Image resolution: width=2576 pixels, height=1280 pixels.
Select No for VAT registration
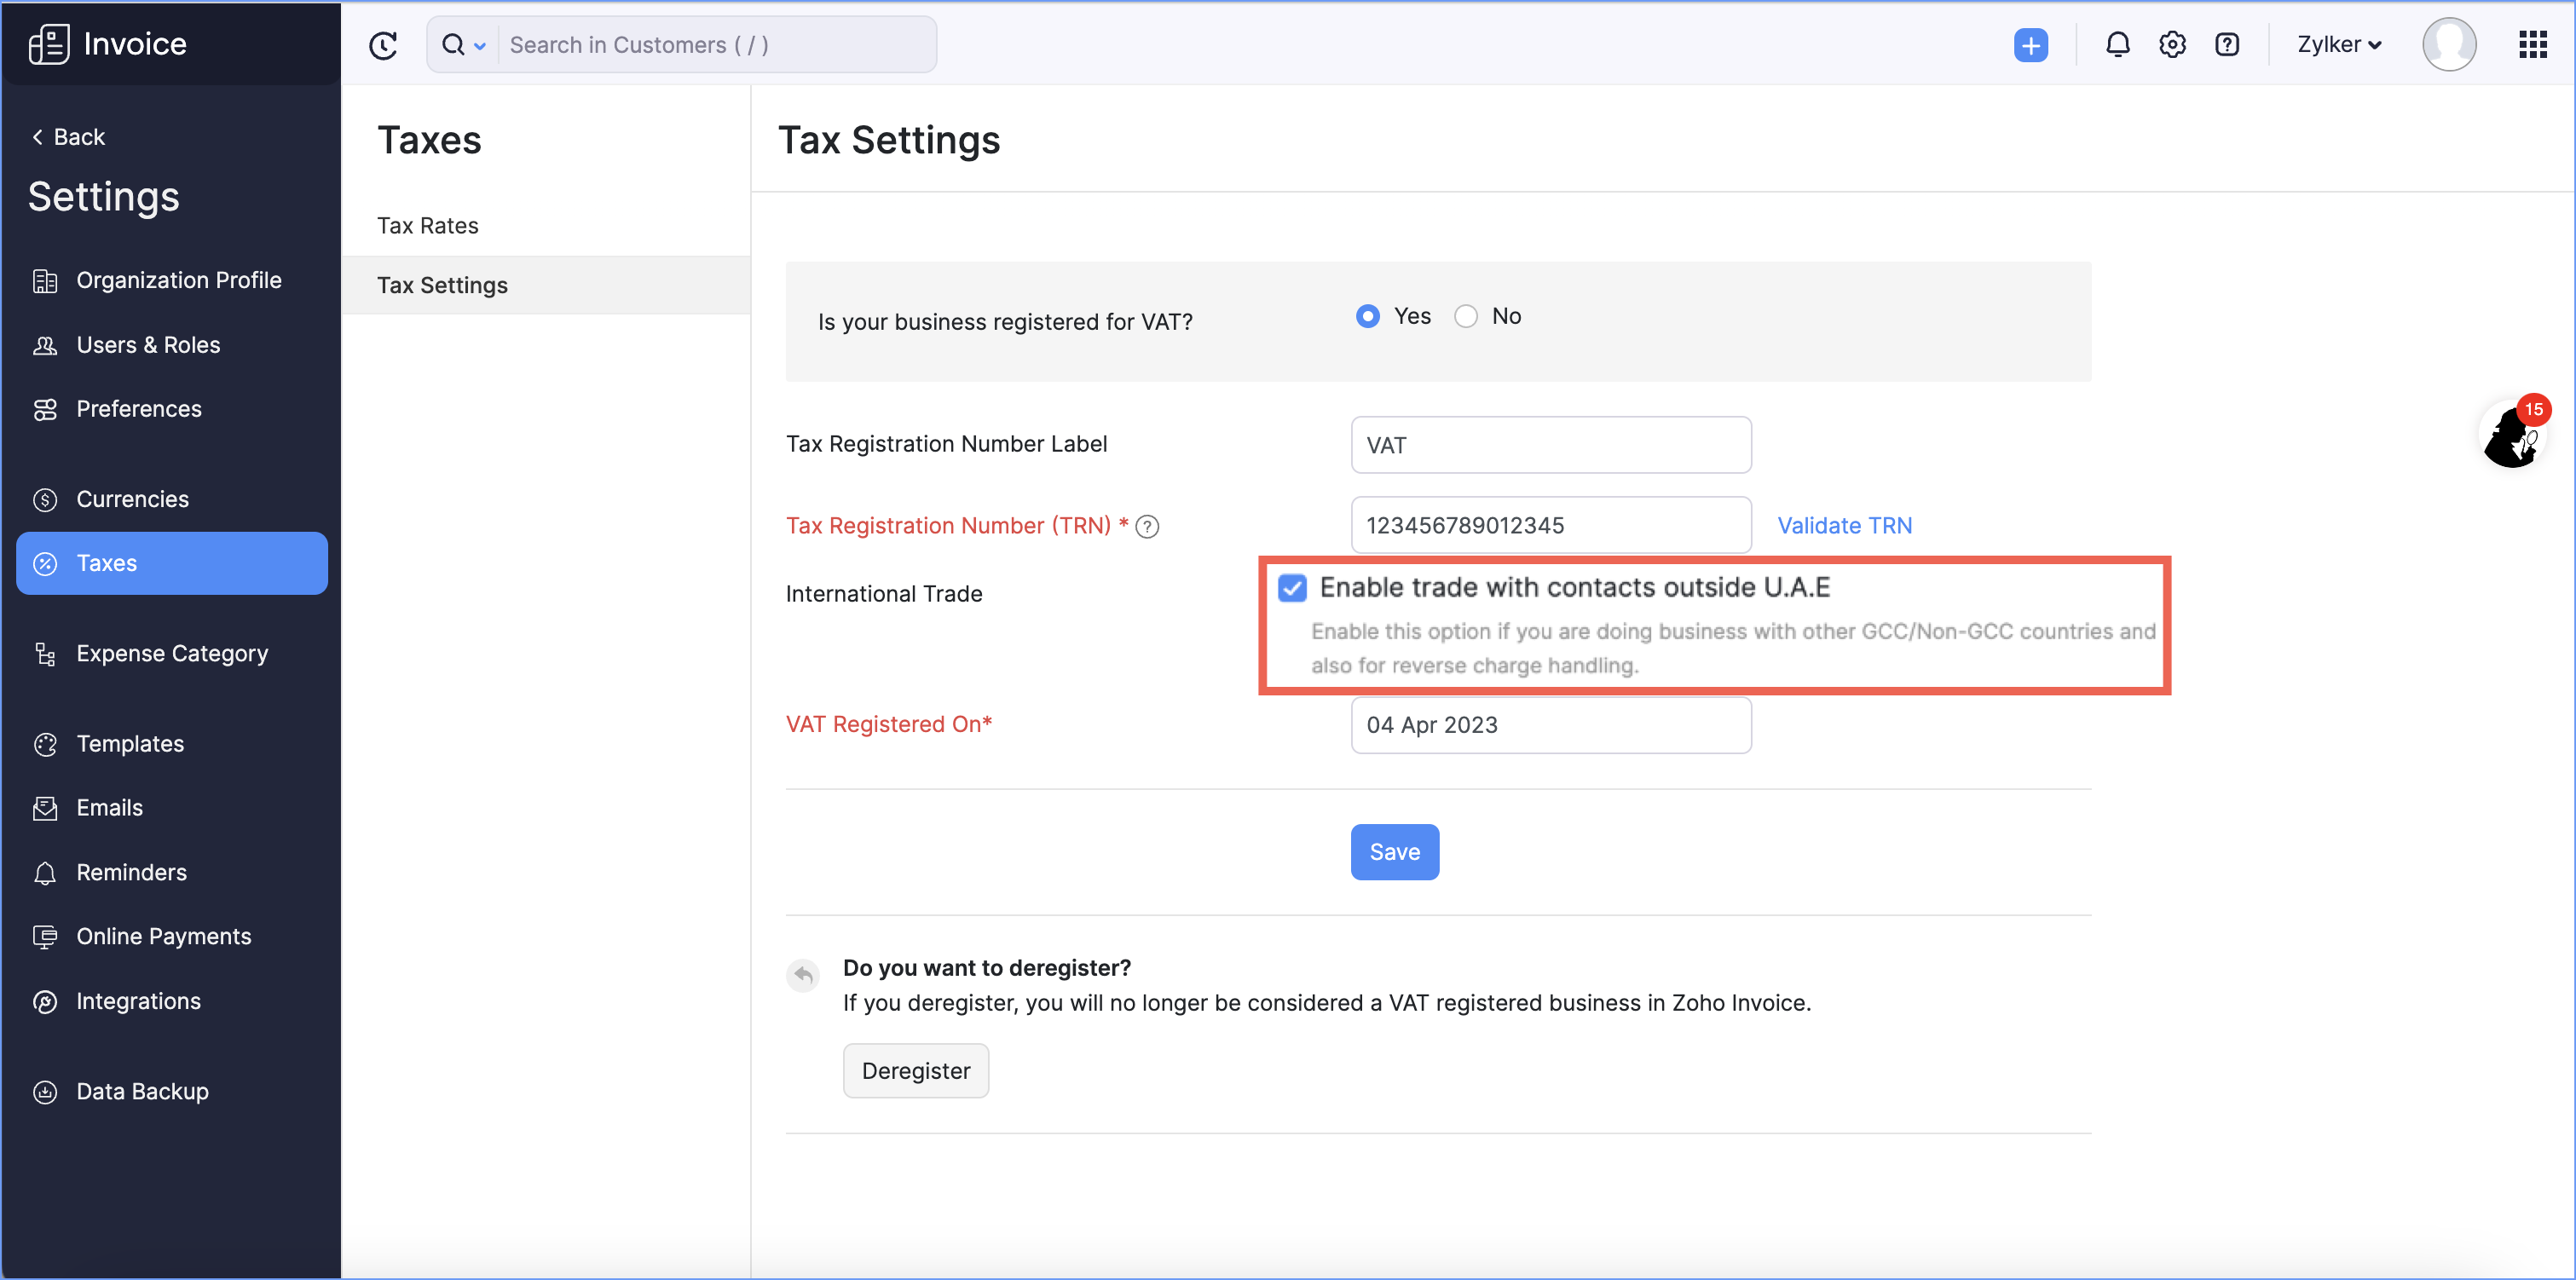pyautogui.click(x=1465, y=316)
